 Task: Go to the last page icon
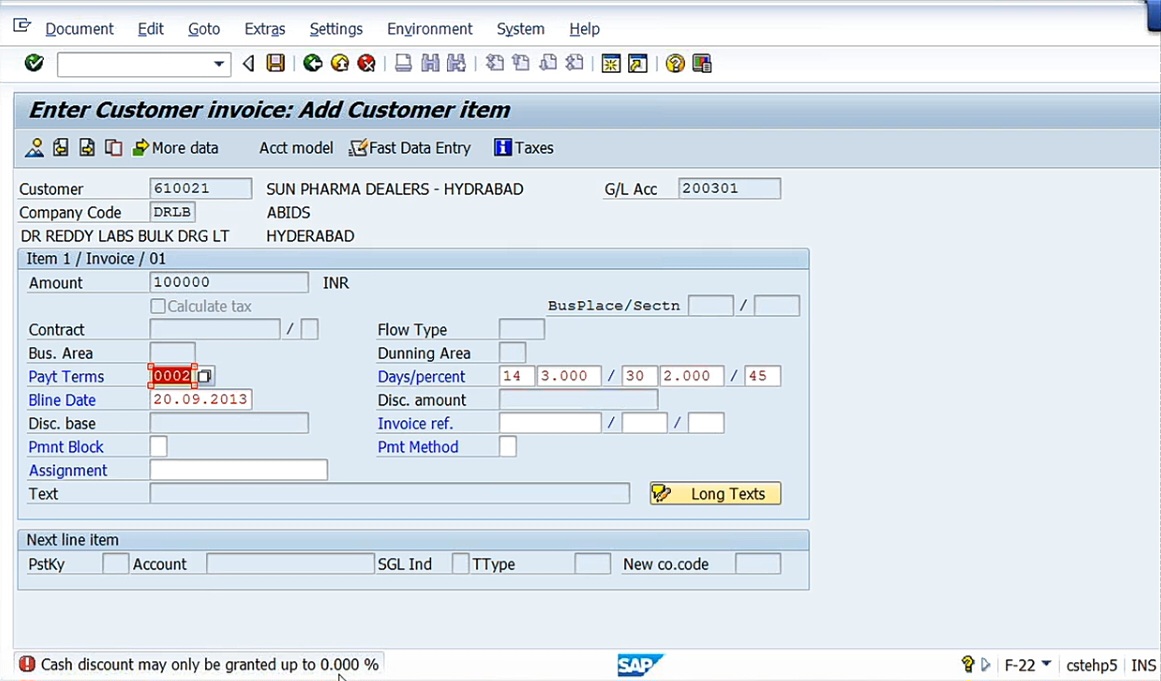pos(575,63)
